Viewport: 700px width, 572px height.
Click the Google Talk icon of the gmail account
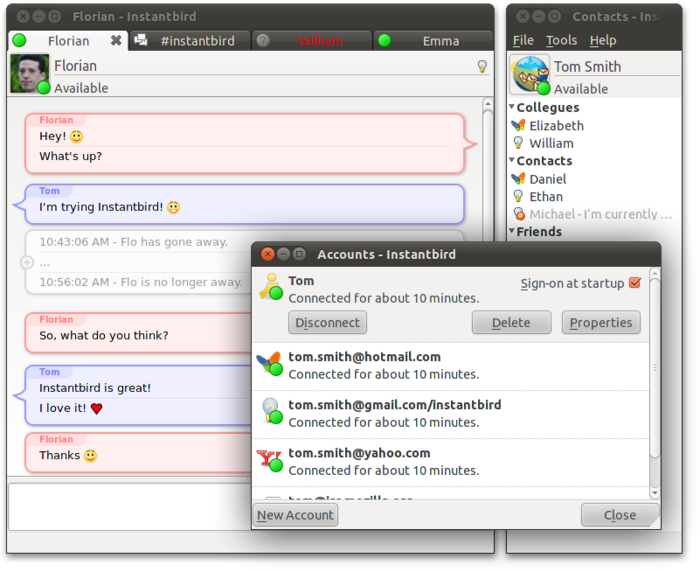(x=271, y=411)
